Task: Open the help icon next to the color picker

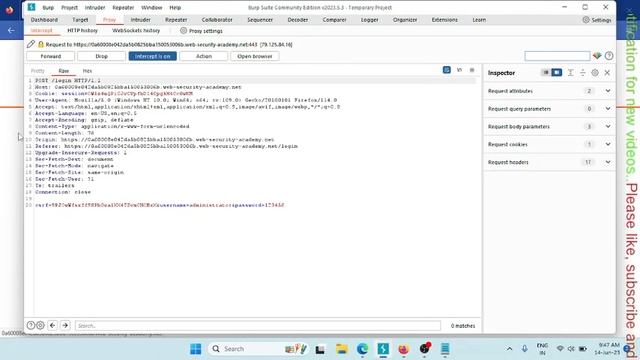Action: (609, 56)
